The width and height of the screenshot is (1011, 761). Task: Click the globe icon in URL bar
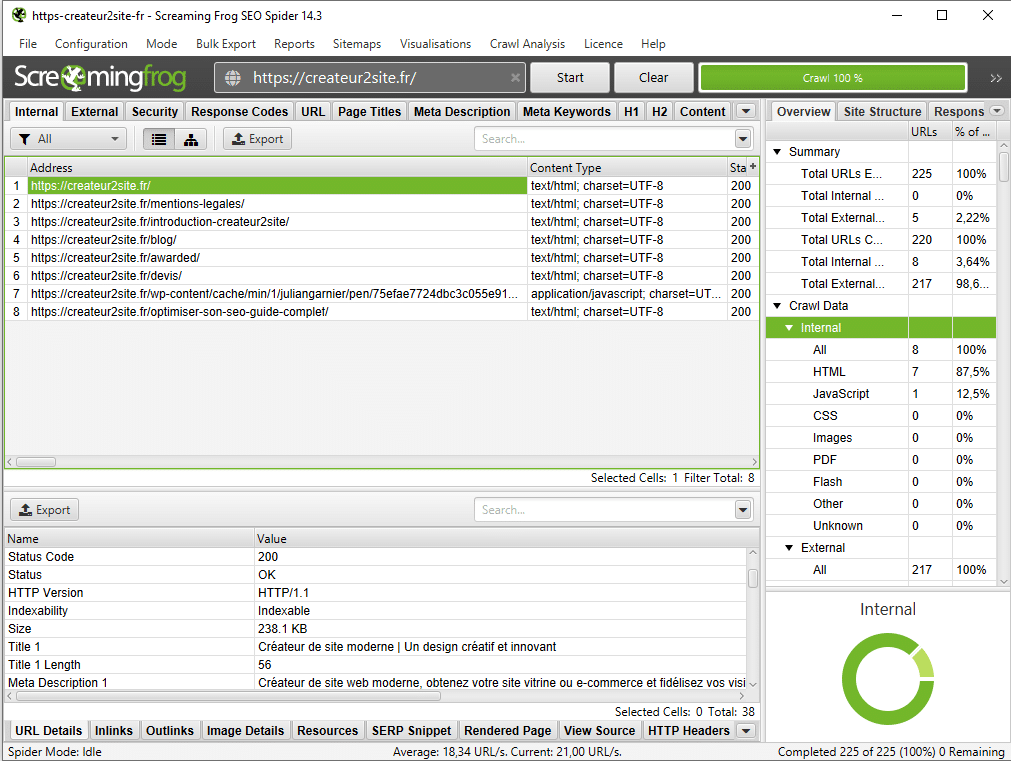click(x=233, y=78)
